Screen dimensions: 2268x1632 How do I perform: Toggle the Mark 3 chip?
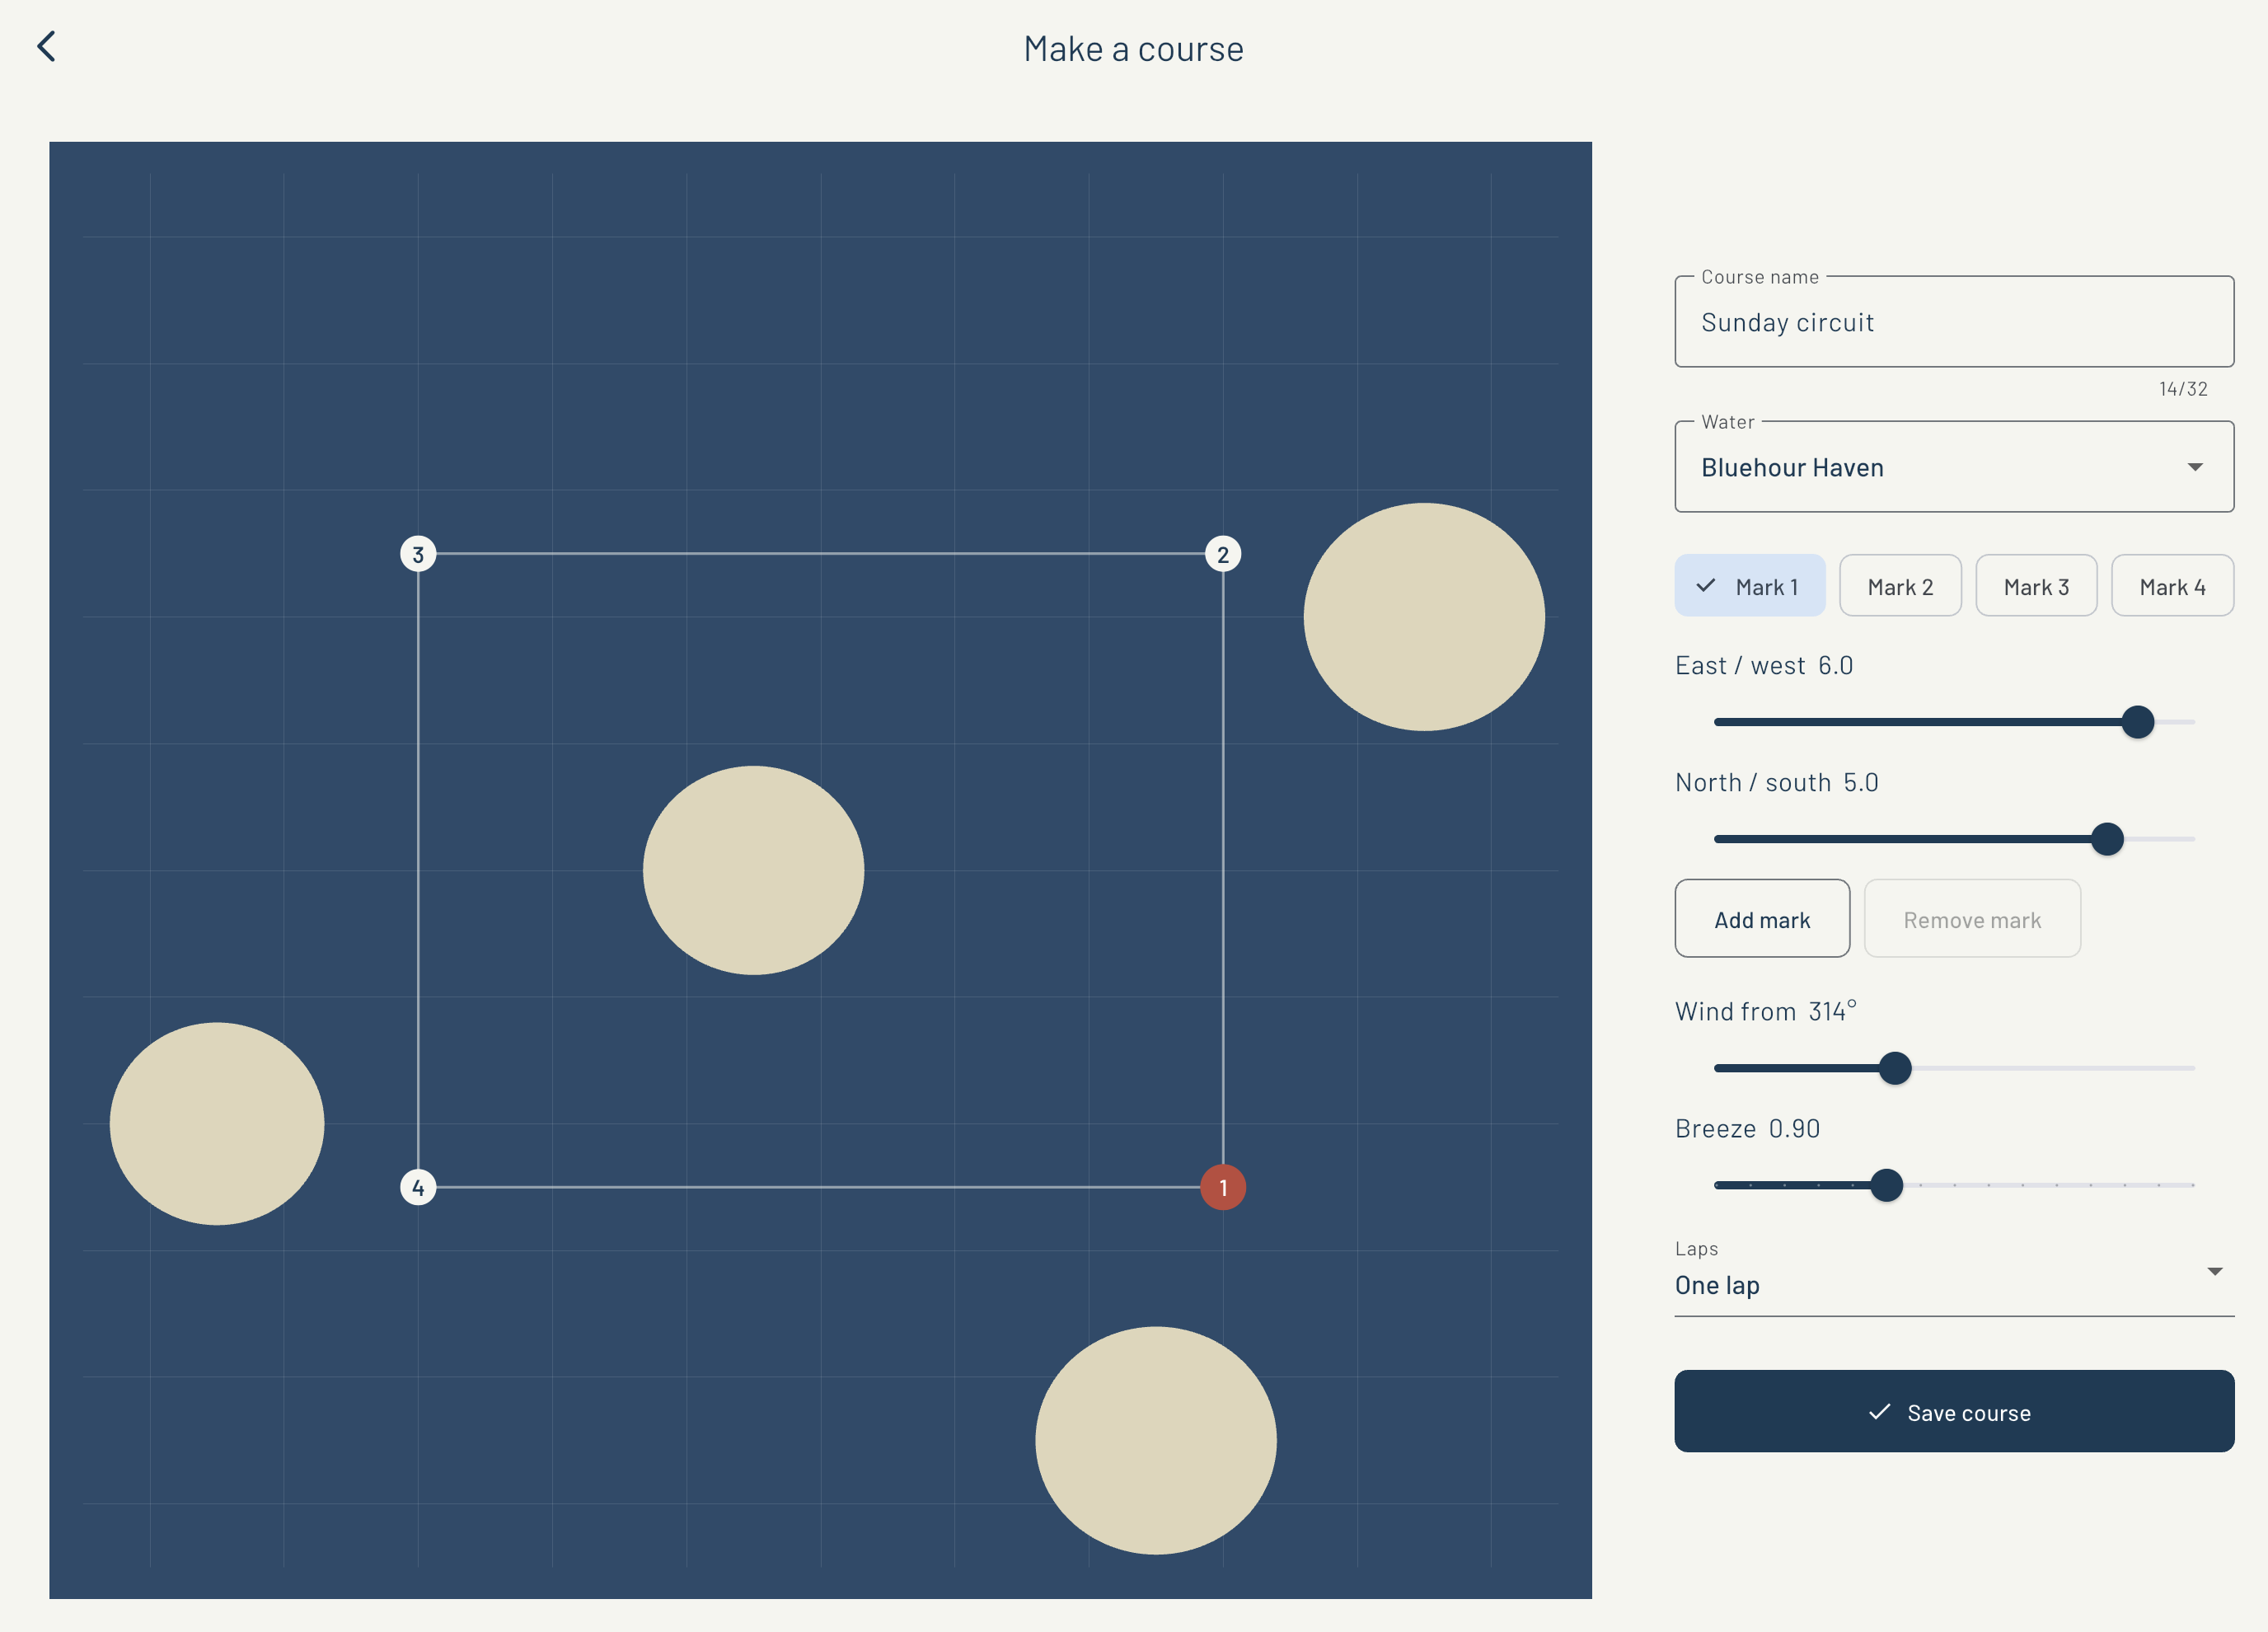click(2035, 586)
